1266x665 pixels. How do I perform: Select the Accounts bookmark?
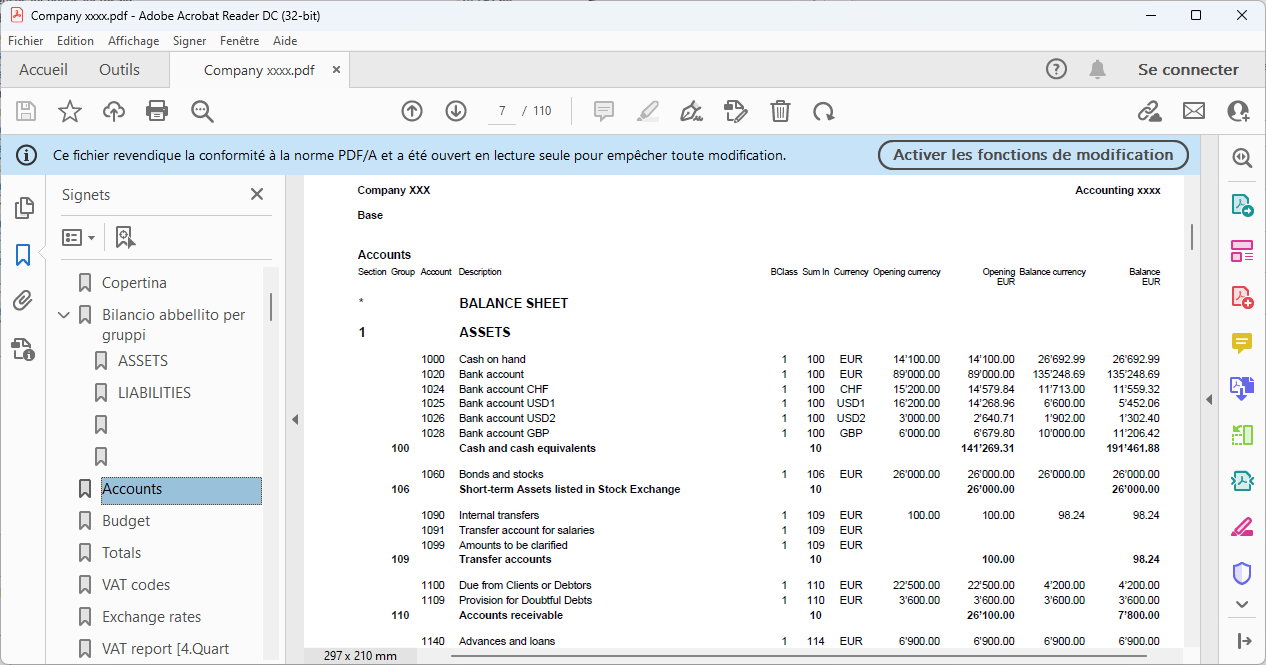(x=181, y=489)
